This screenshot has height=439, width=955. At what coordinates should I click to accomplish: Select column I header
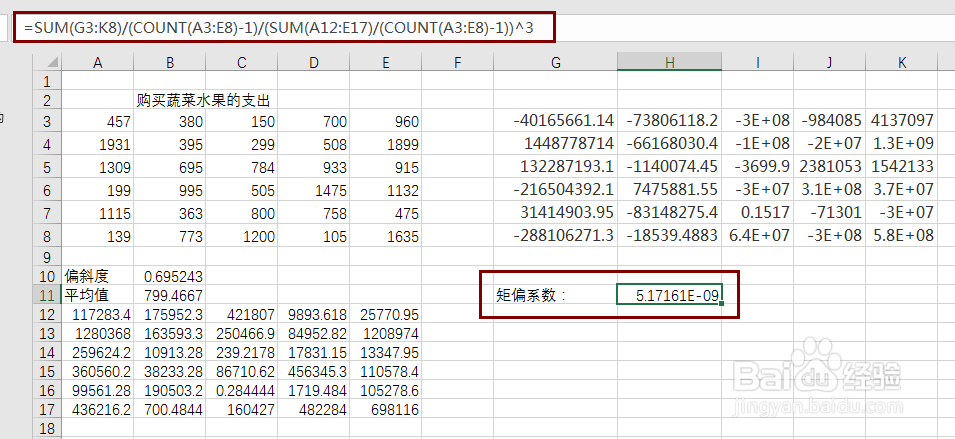758,62
